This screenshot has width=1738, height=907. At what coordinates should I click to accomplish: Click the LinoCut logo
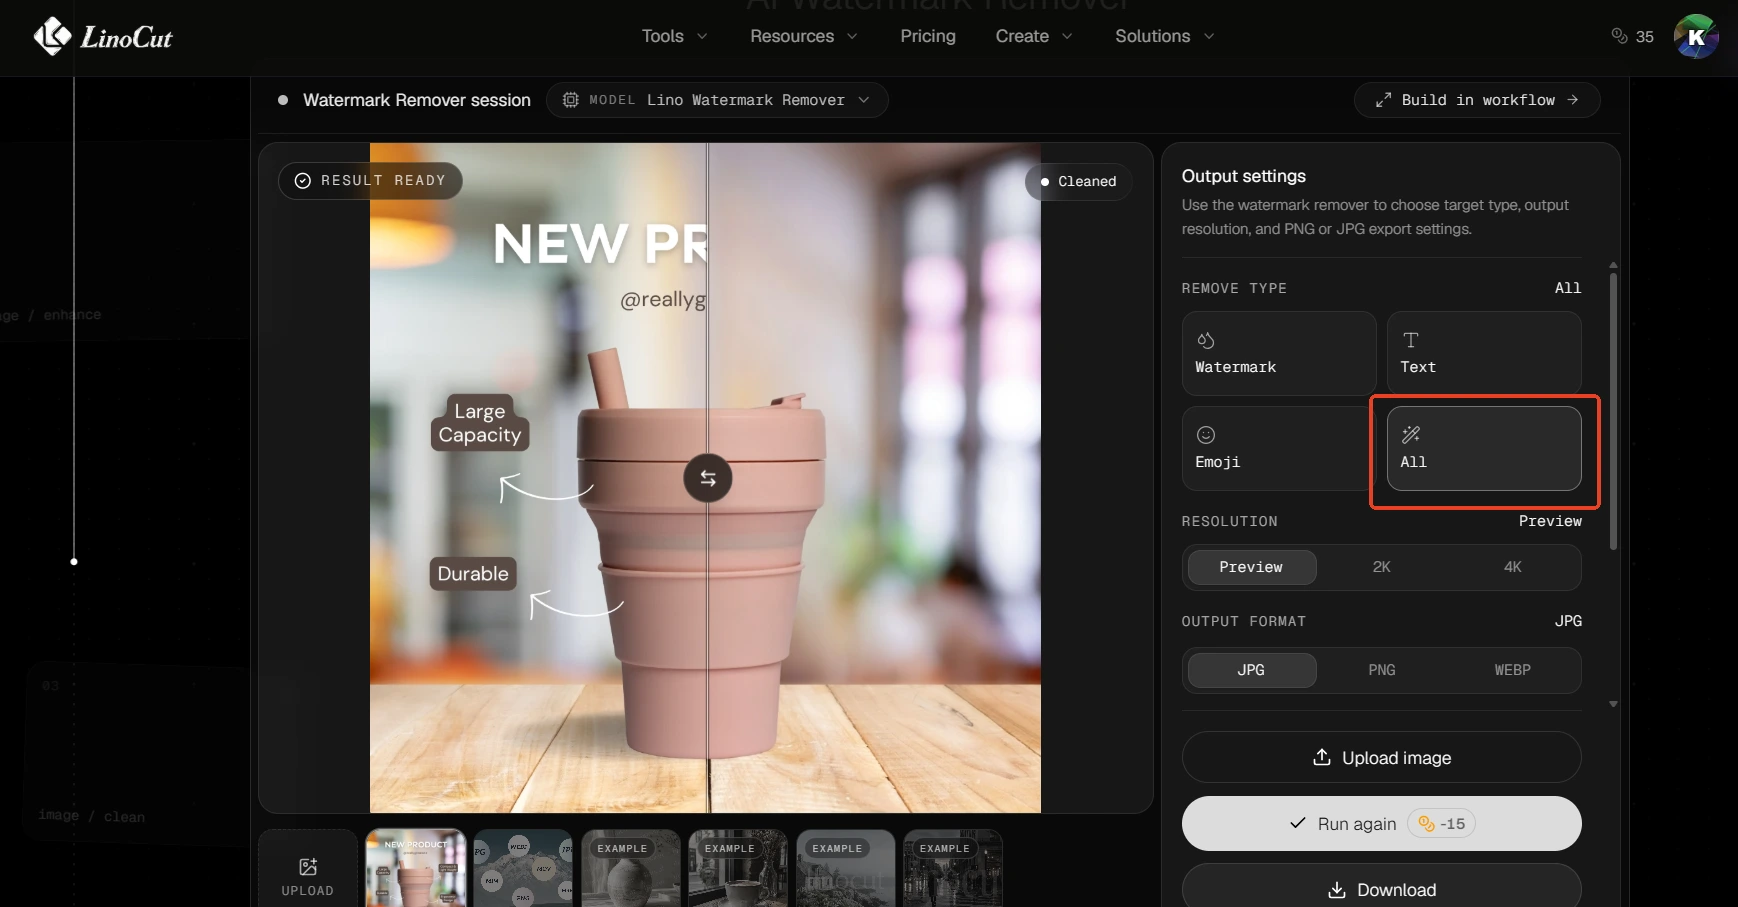coord(102,37)
